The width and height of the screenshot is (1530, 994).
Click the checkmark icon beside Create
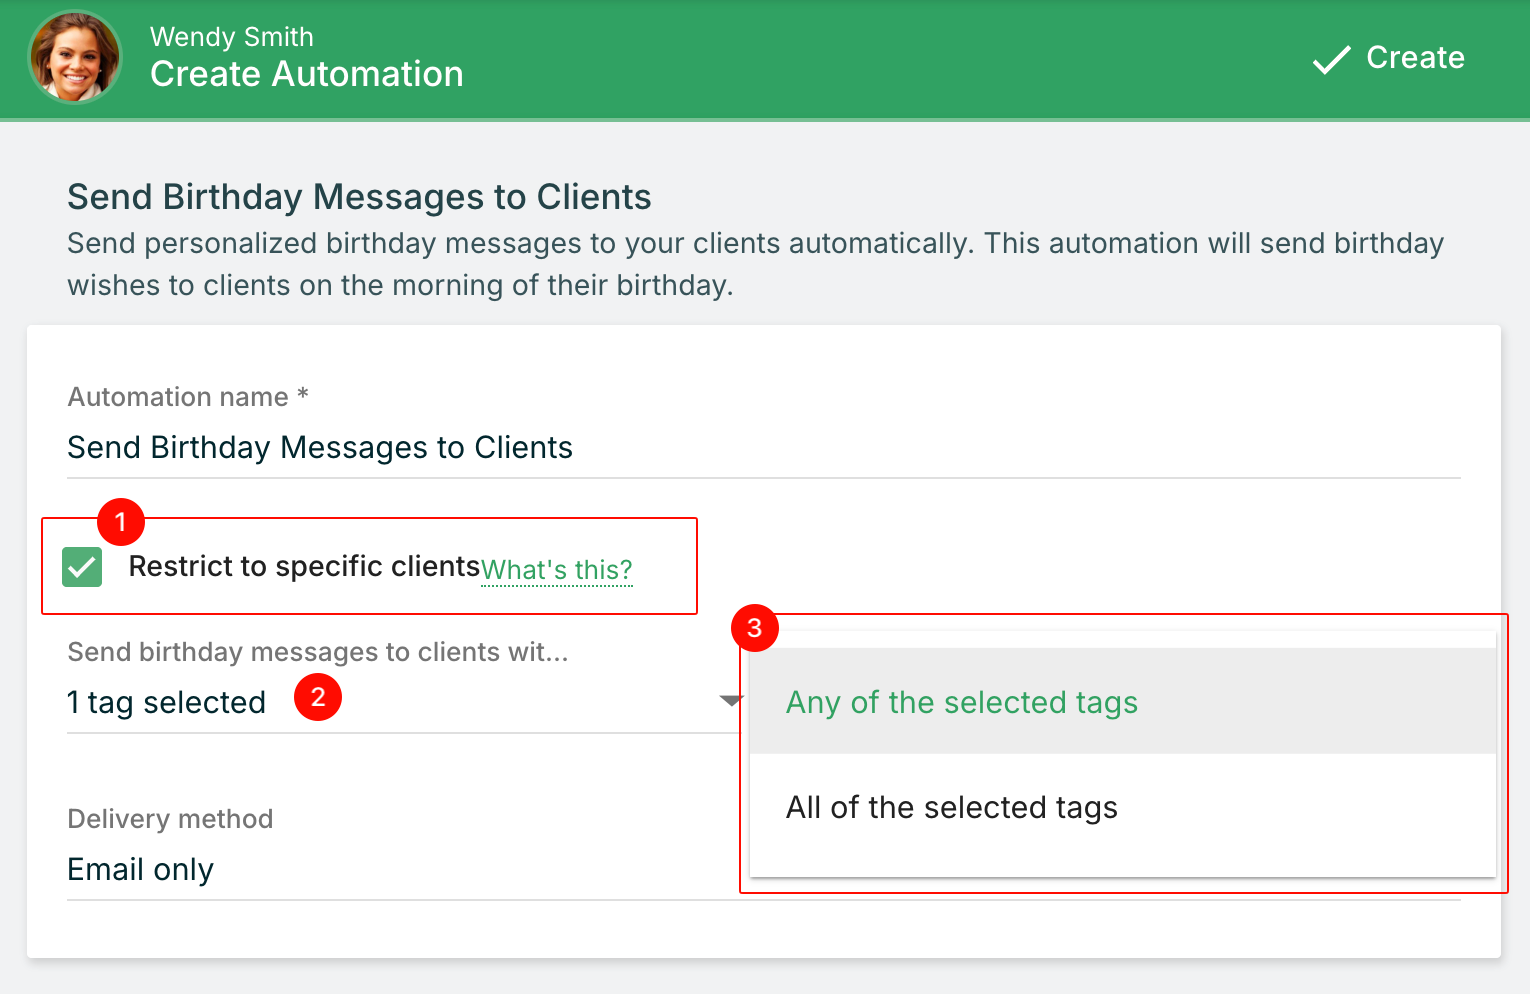(x=1331, y=60)
